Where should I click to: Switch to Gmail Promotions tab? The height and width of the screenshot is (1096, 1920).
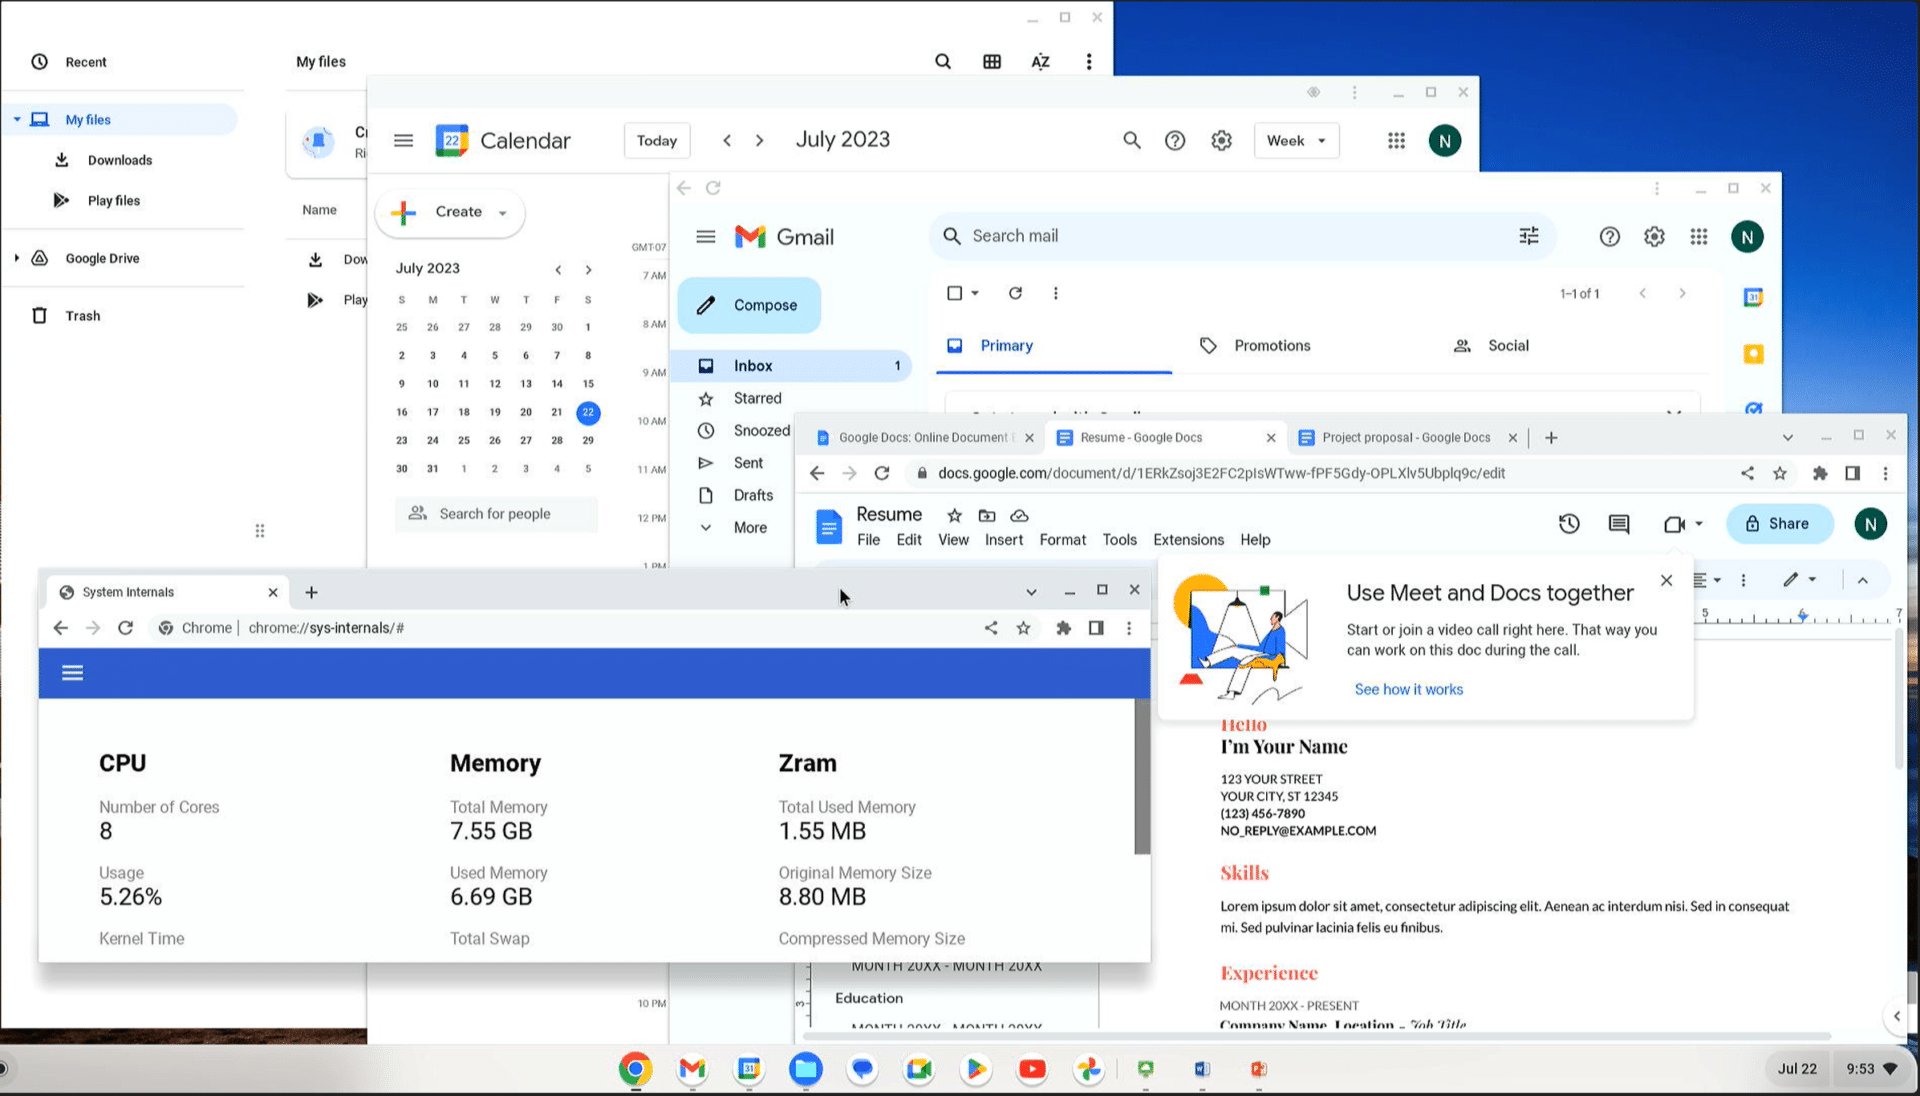pos(1272,346)
